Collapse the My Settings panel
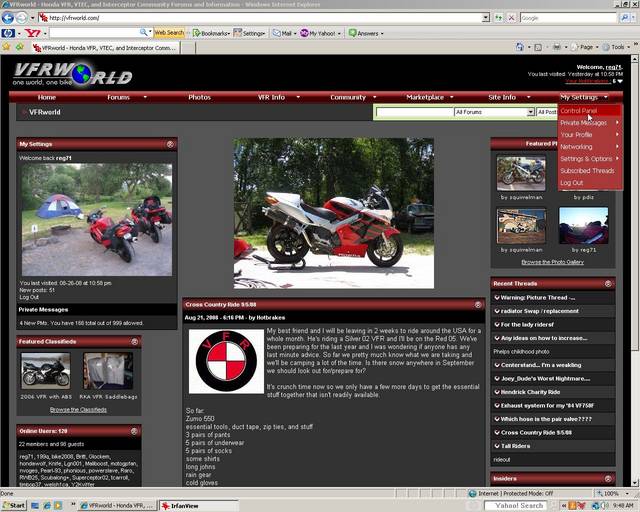 pos(170,144)
